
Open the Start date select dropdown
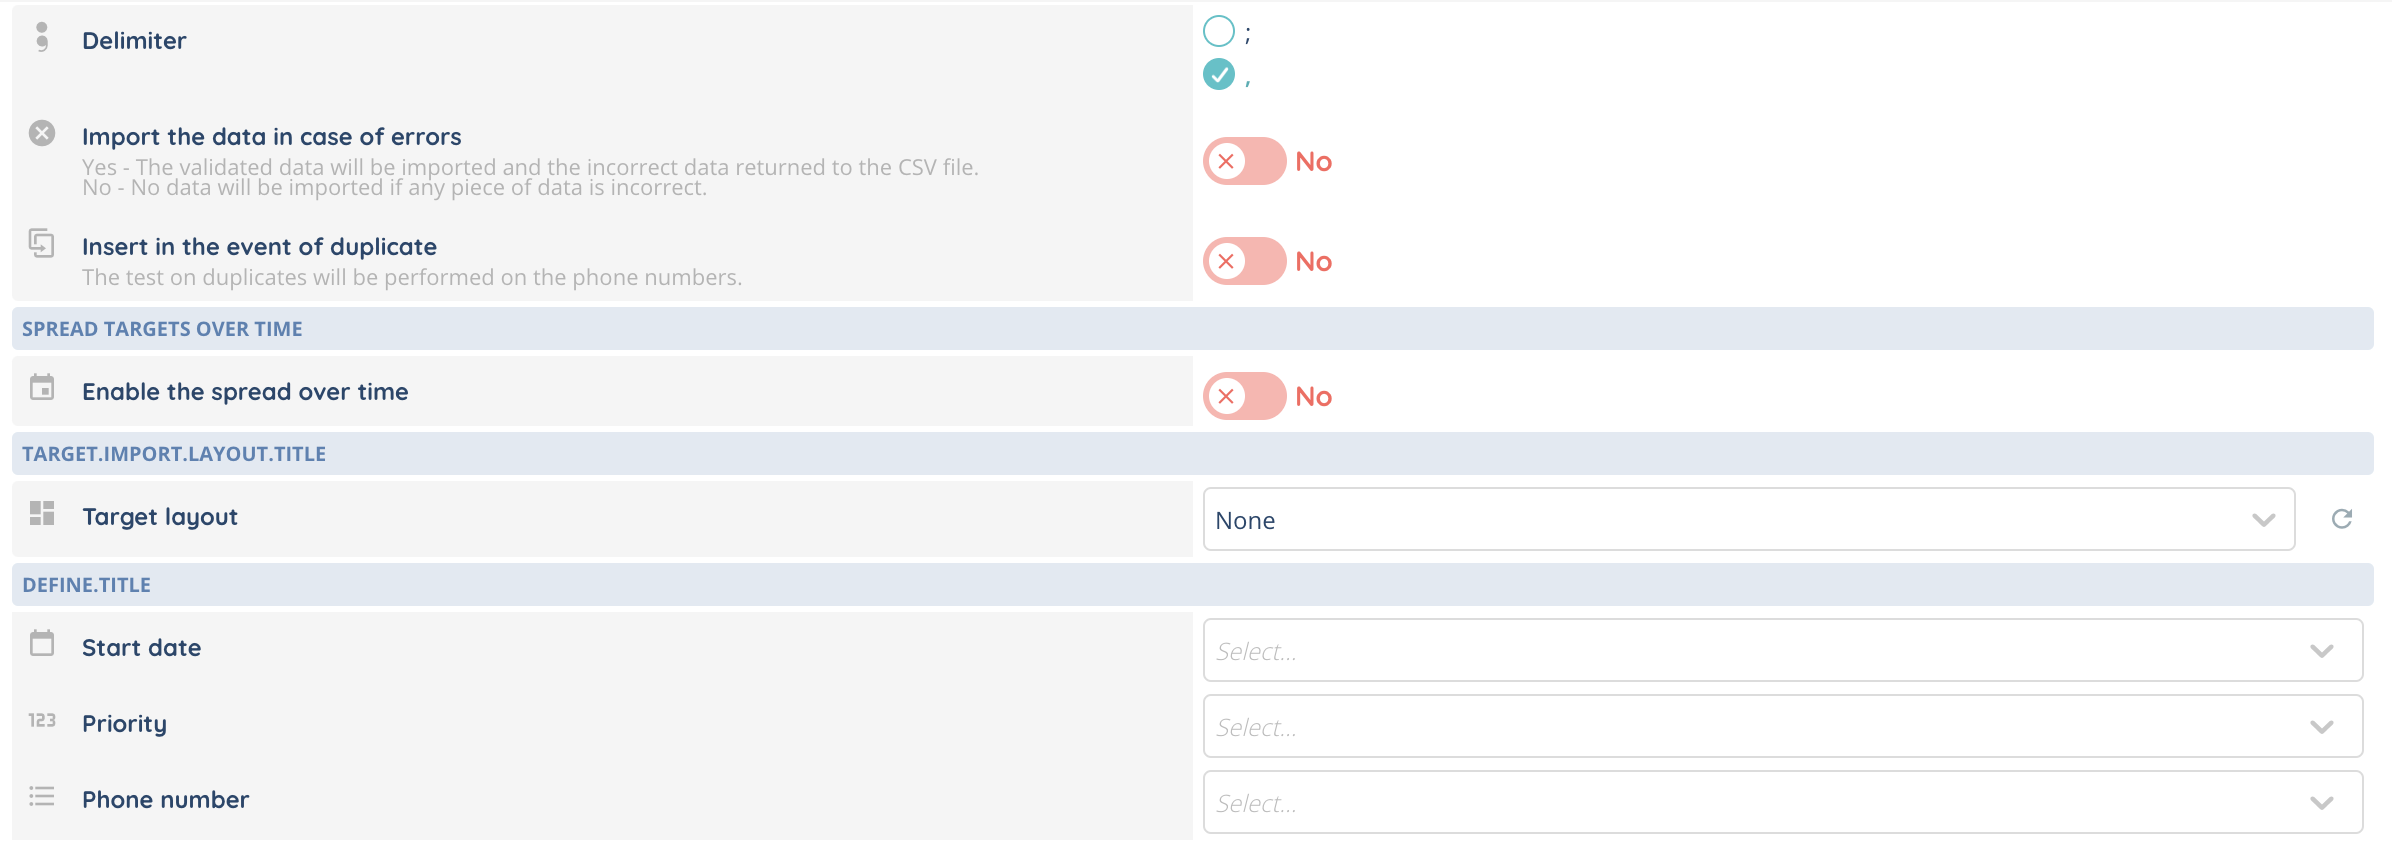[1782, 651]
